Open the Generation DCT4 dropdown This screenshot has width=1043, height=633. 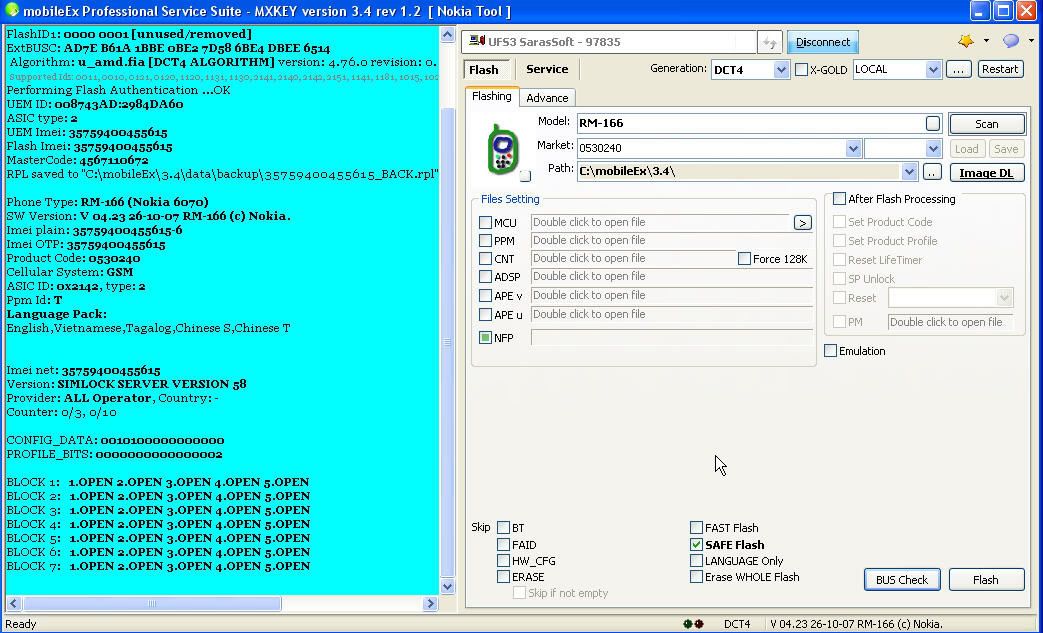[781, 69]
